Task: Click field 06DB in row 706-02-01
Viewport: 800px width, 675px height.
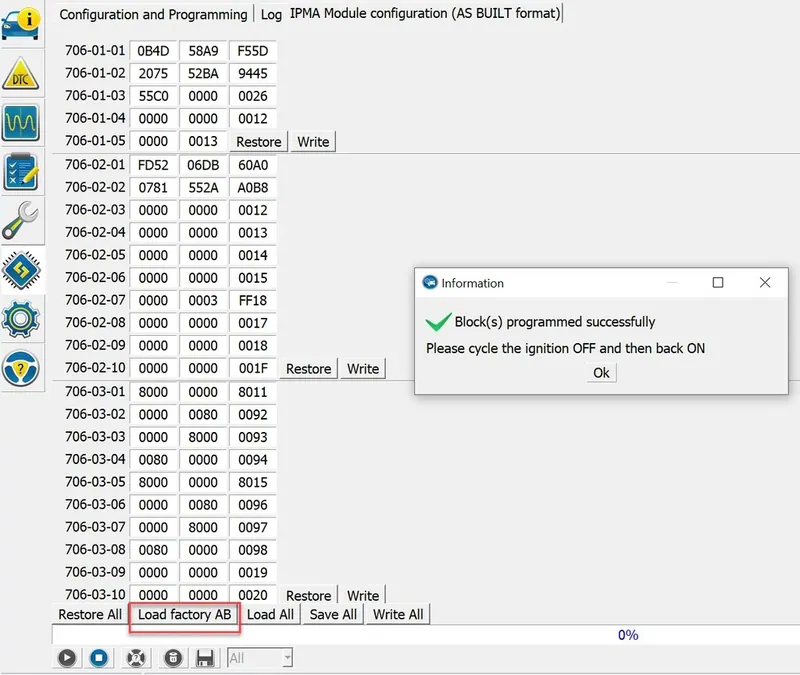Action: [x=203, y=165]
